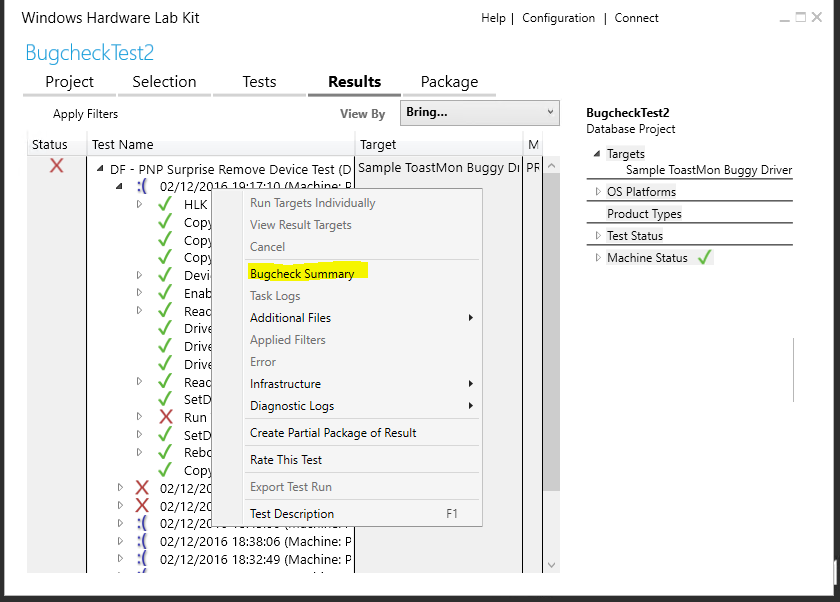This screenshot has height=602, width=840.
Task: Expand the Test Status section
Action: click(598, 236)
